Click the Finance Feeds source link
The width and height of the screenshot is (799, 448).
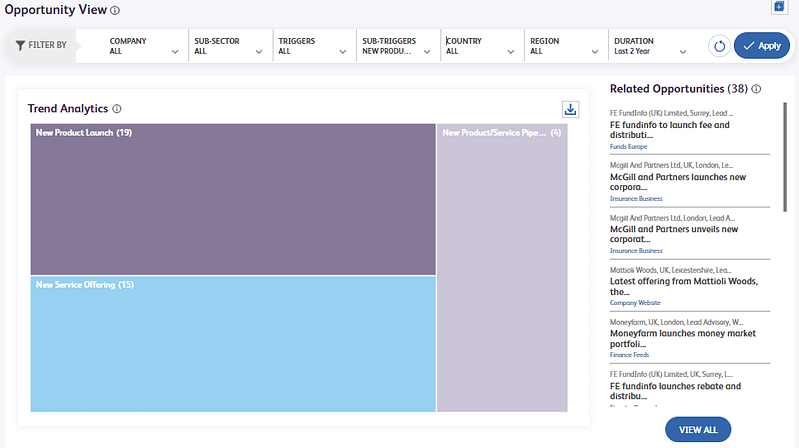pos(629,355)
